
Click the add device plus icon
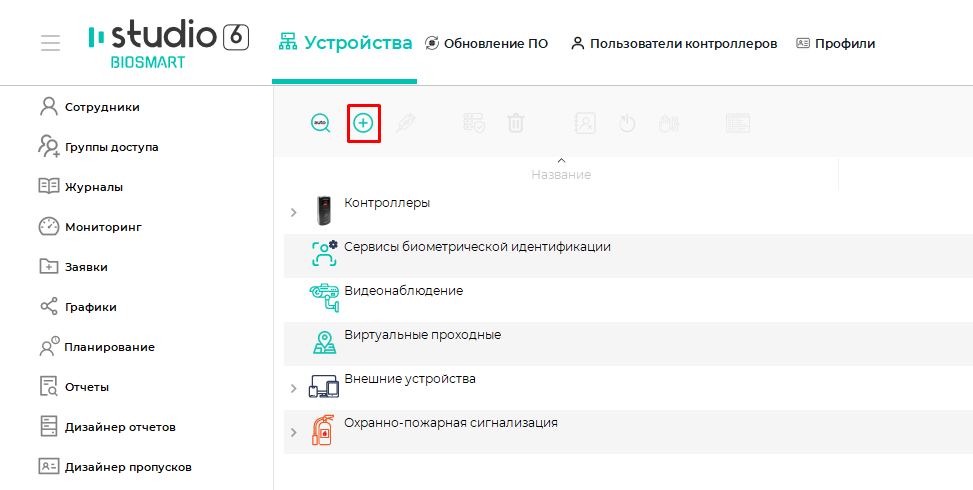363,123
